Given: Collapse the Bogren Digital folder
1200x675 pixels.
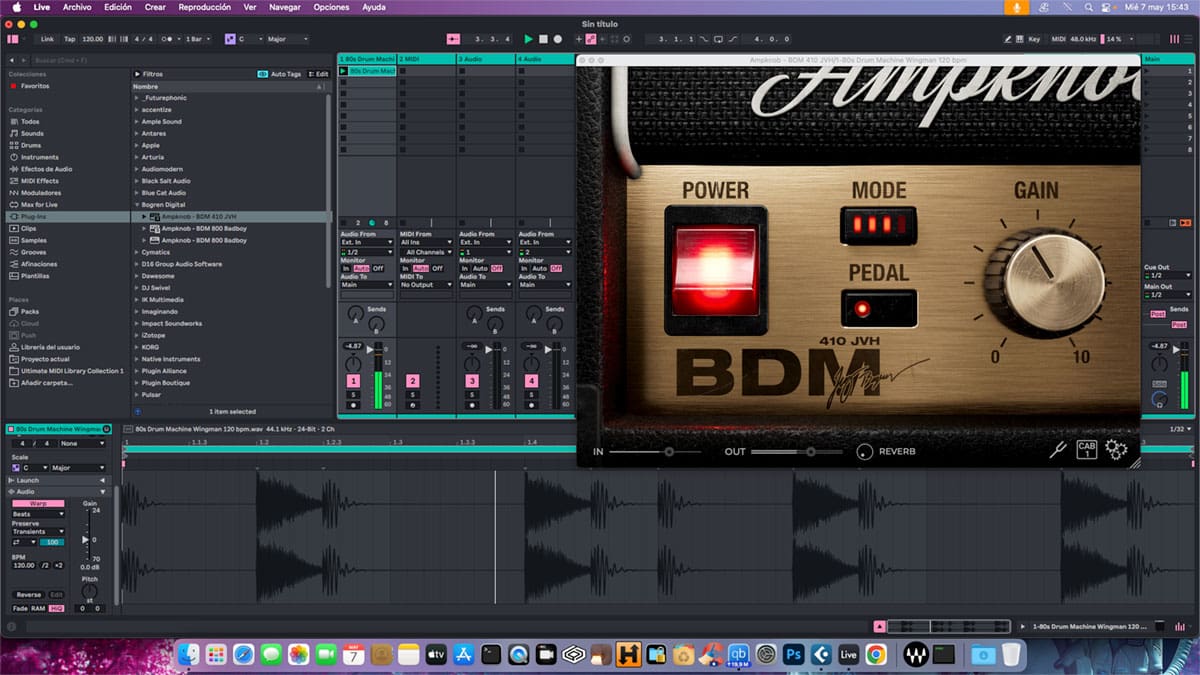Looking at the screenshot, I should [x=137, y=204].
